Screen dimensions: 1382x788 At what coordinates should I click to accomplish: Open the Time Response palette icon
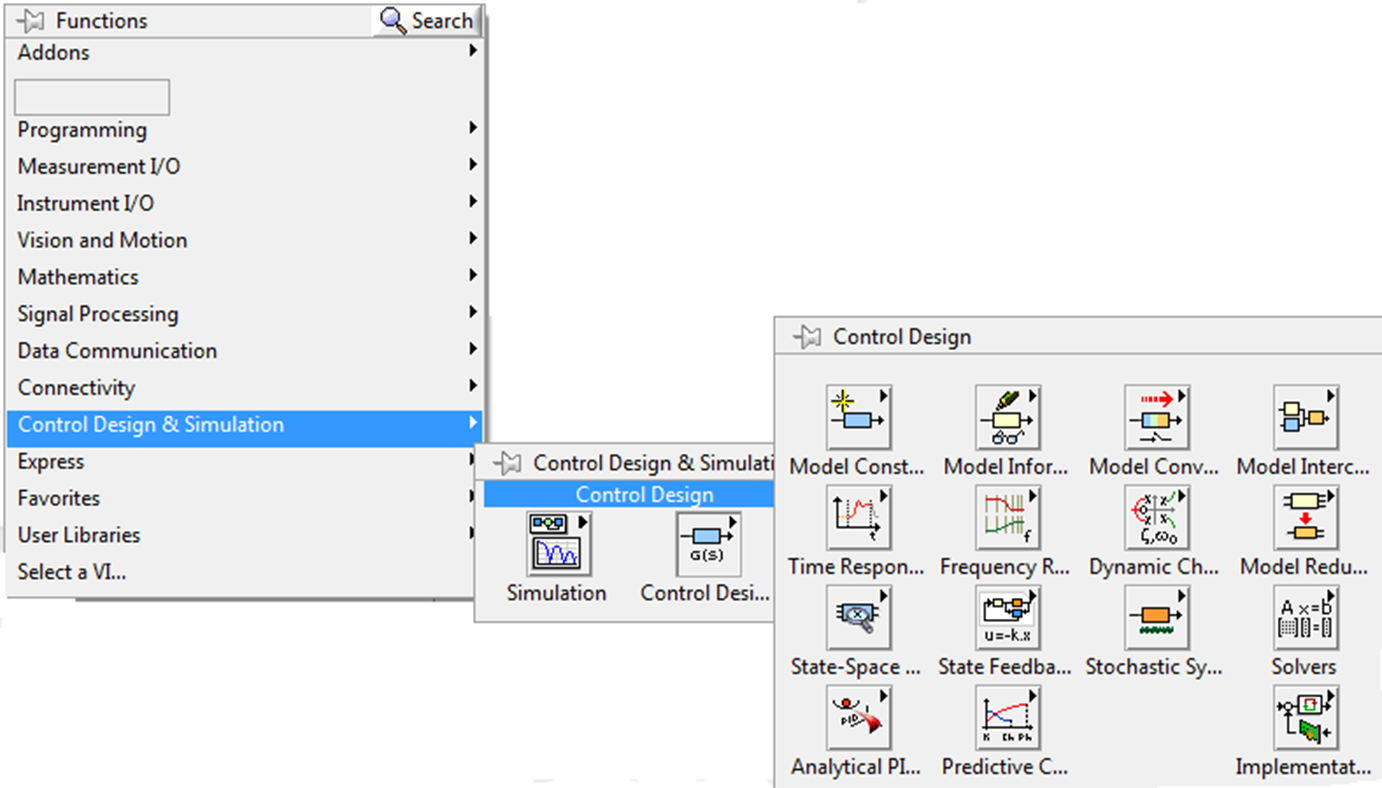(859, 517)
